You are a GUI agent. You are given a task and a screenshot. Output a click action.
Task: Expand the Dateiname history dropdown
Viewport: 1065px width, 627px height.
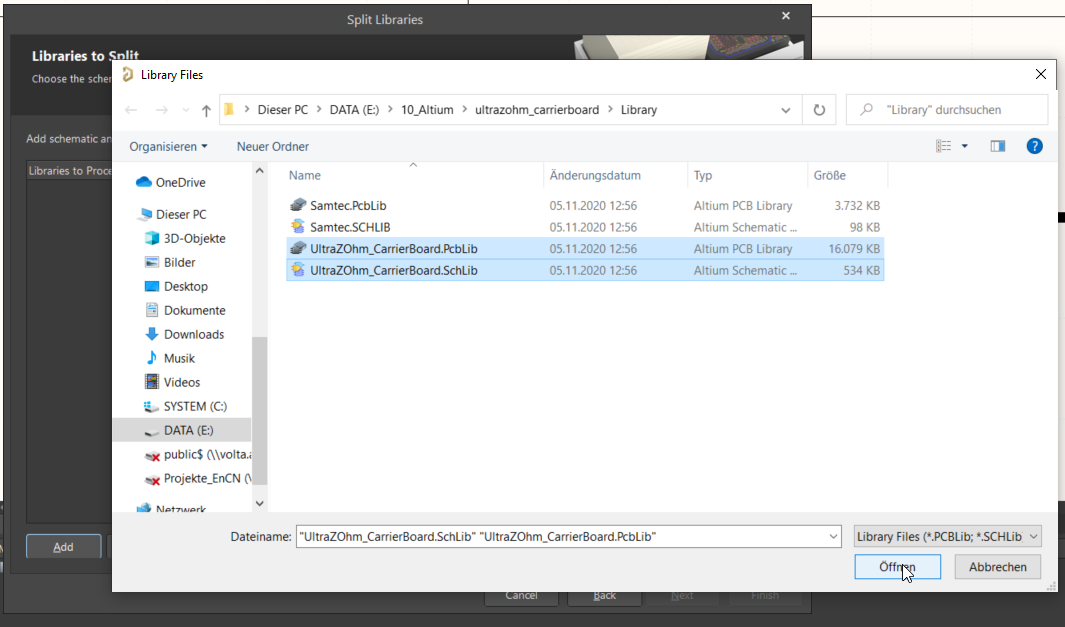pos(834,537)
